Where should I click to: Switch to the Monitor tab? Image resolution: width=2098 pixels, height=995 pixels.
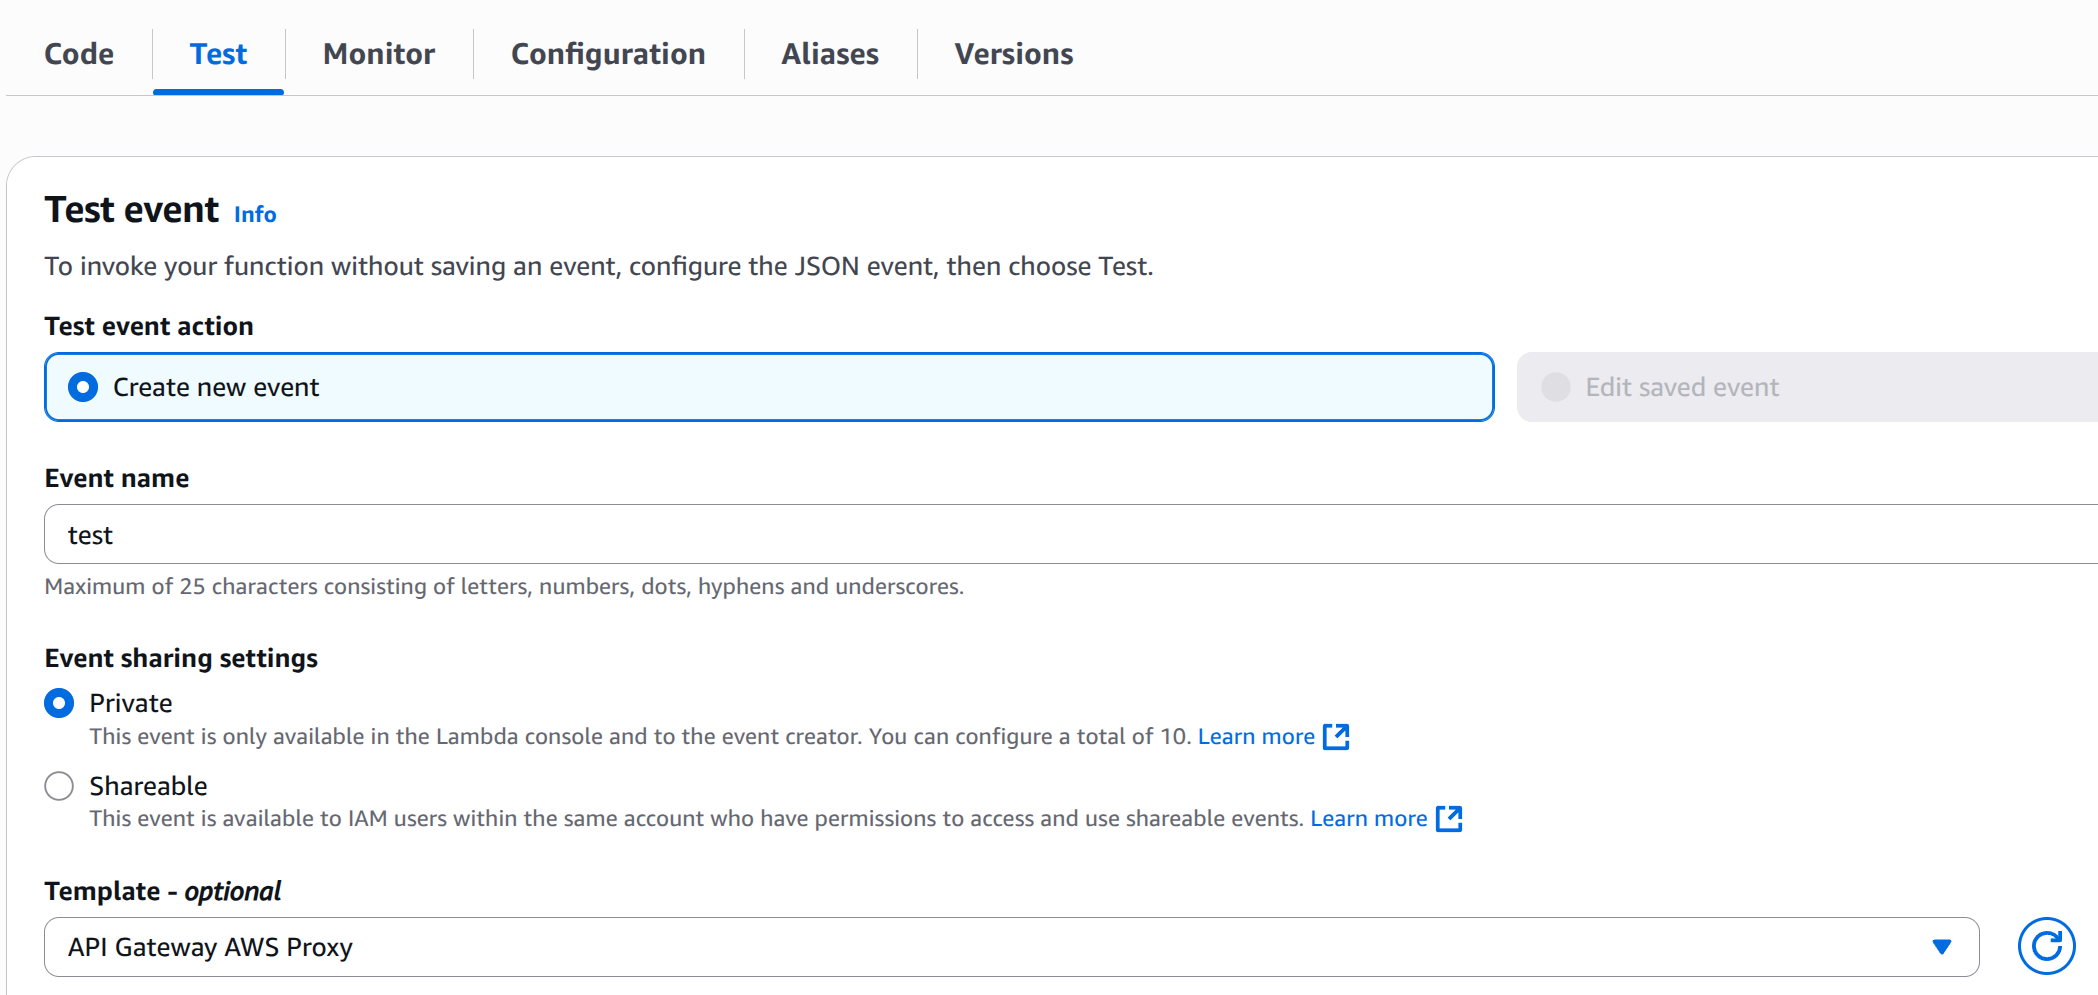click(x=379, y=54)
